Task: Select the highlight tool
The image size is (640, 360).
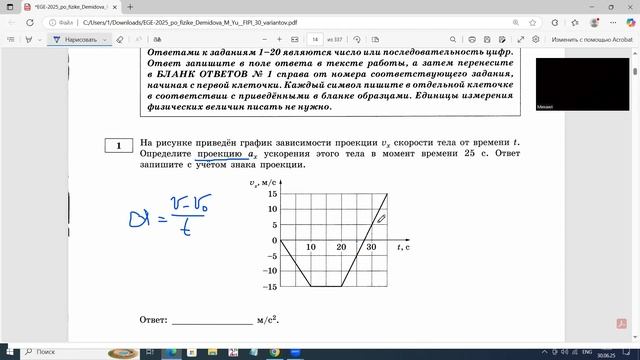Action: coord(29,40)
